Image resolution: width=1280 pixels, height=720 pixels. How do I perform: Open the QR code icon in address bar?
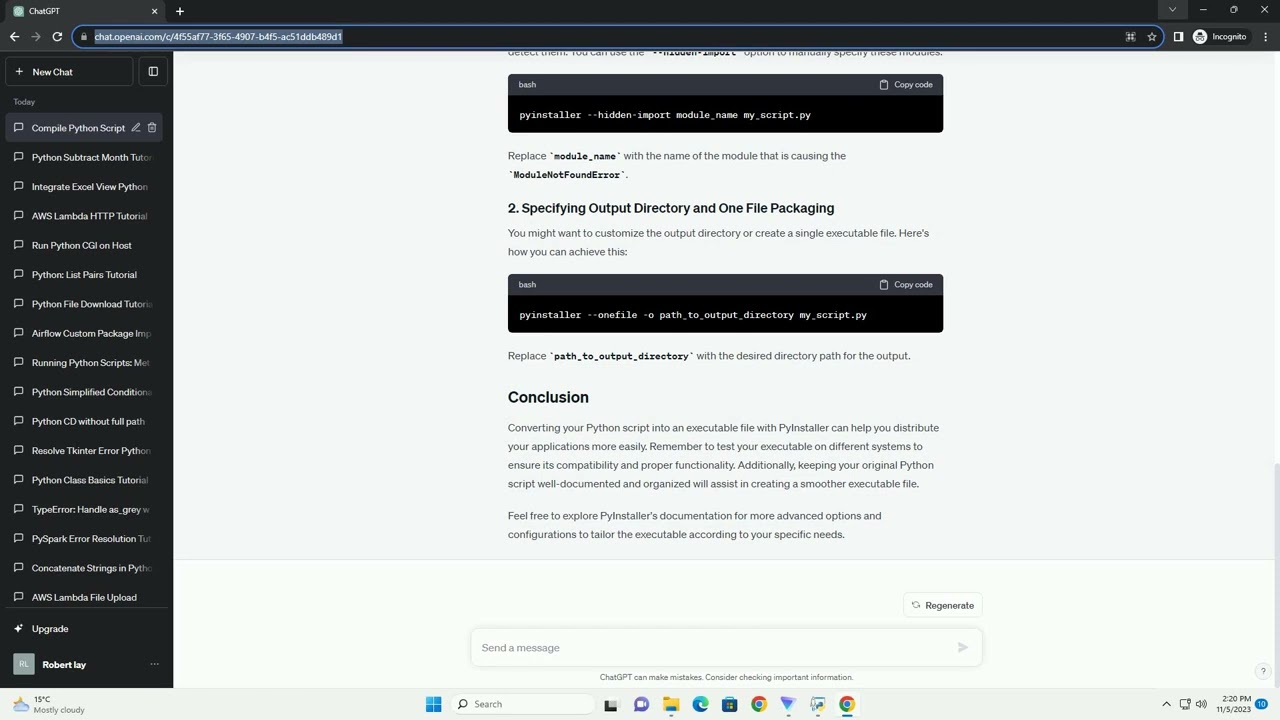(x=1130, y=37)
